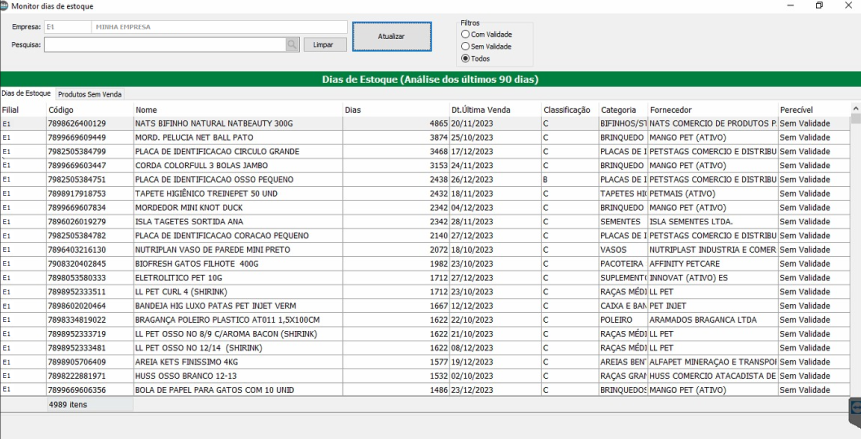Click the app icon in title bar
This screenshot has height=439, width=861.
pyautogui.click(x=4, y=6)
